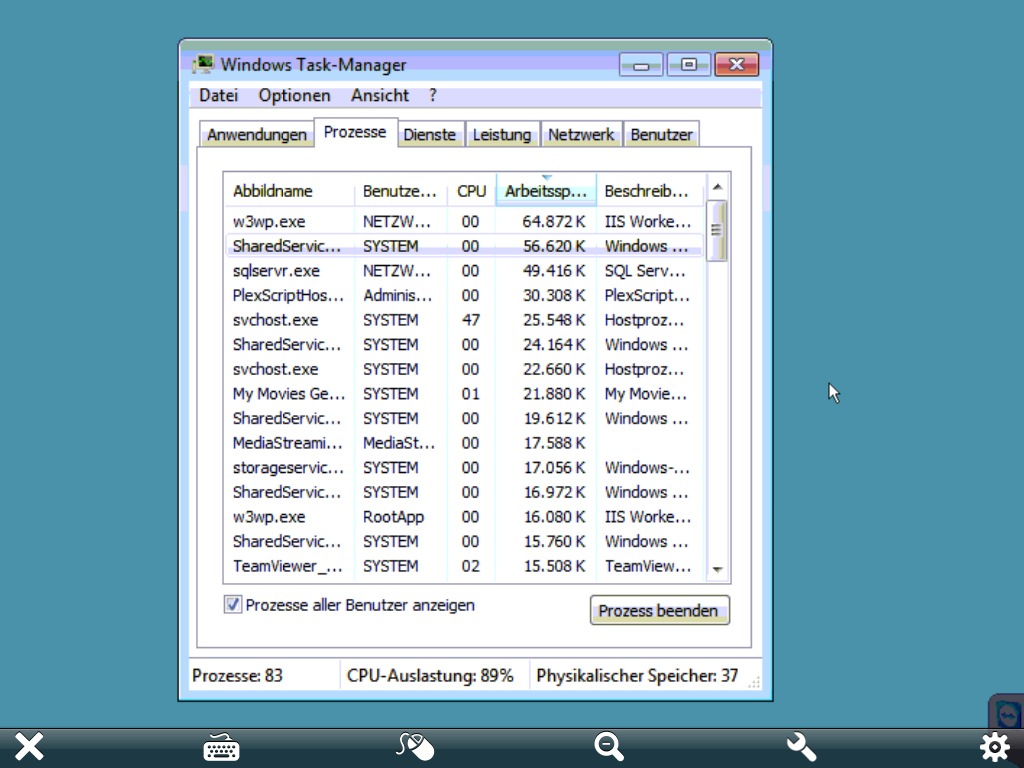Click the process list scrollbar thumb
The image size is (1024, 768).
tap(717, 231)
